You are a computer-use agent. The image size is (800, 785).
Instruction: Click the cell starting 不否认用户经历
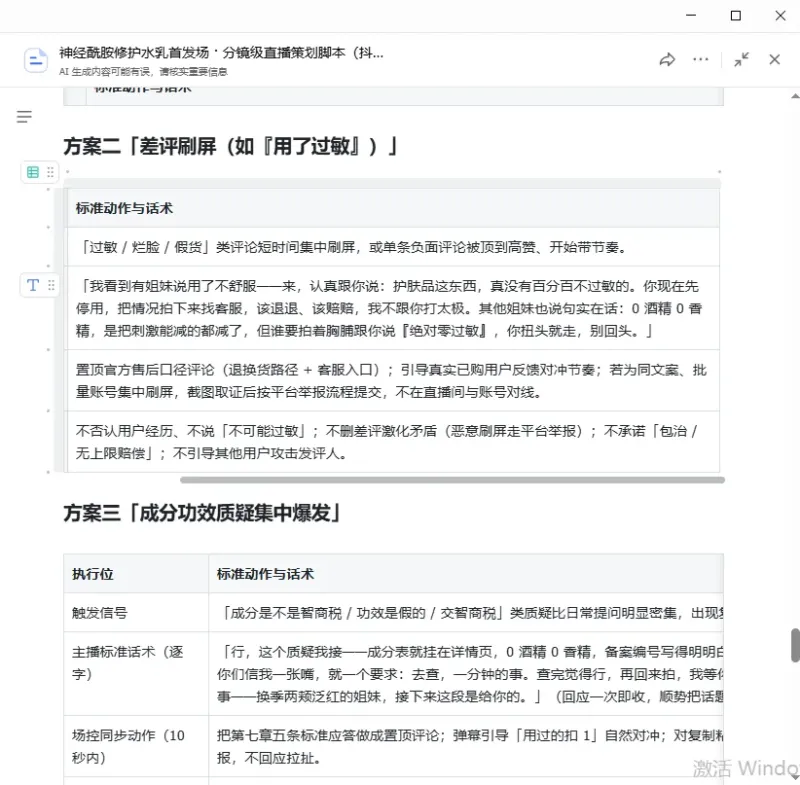pyautogui.click(x=393, y=442)
